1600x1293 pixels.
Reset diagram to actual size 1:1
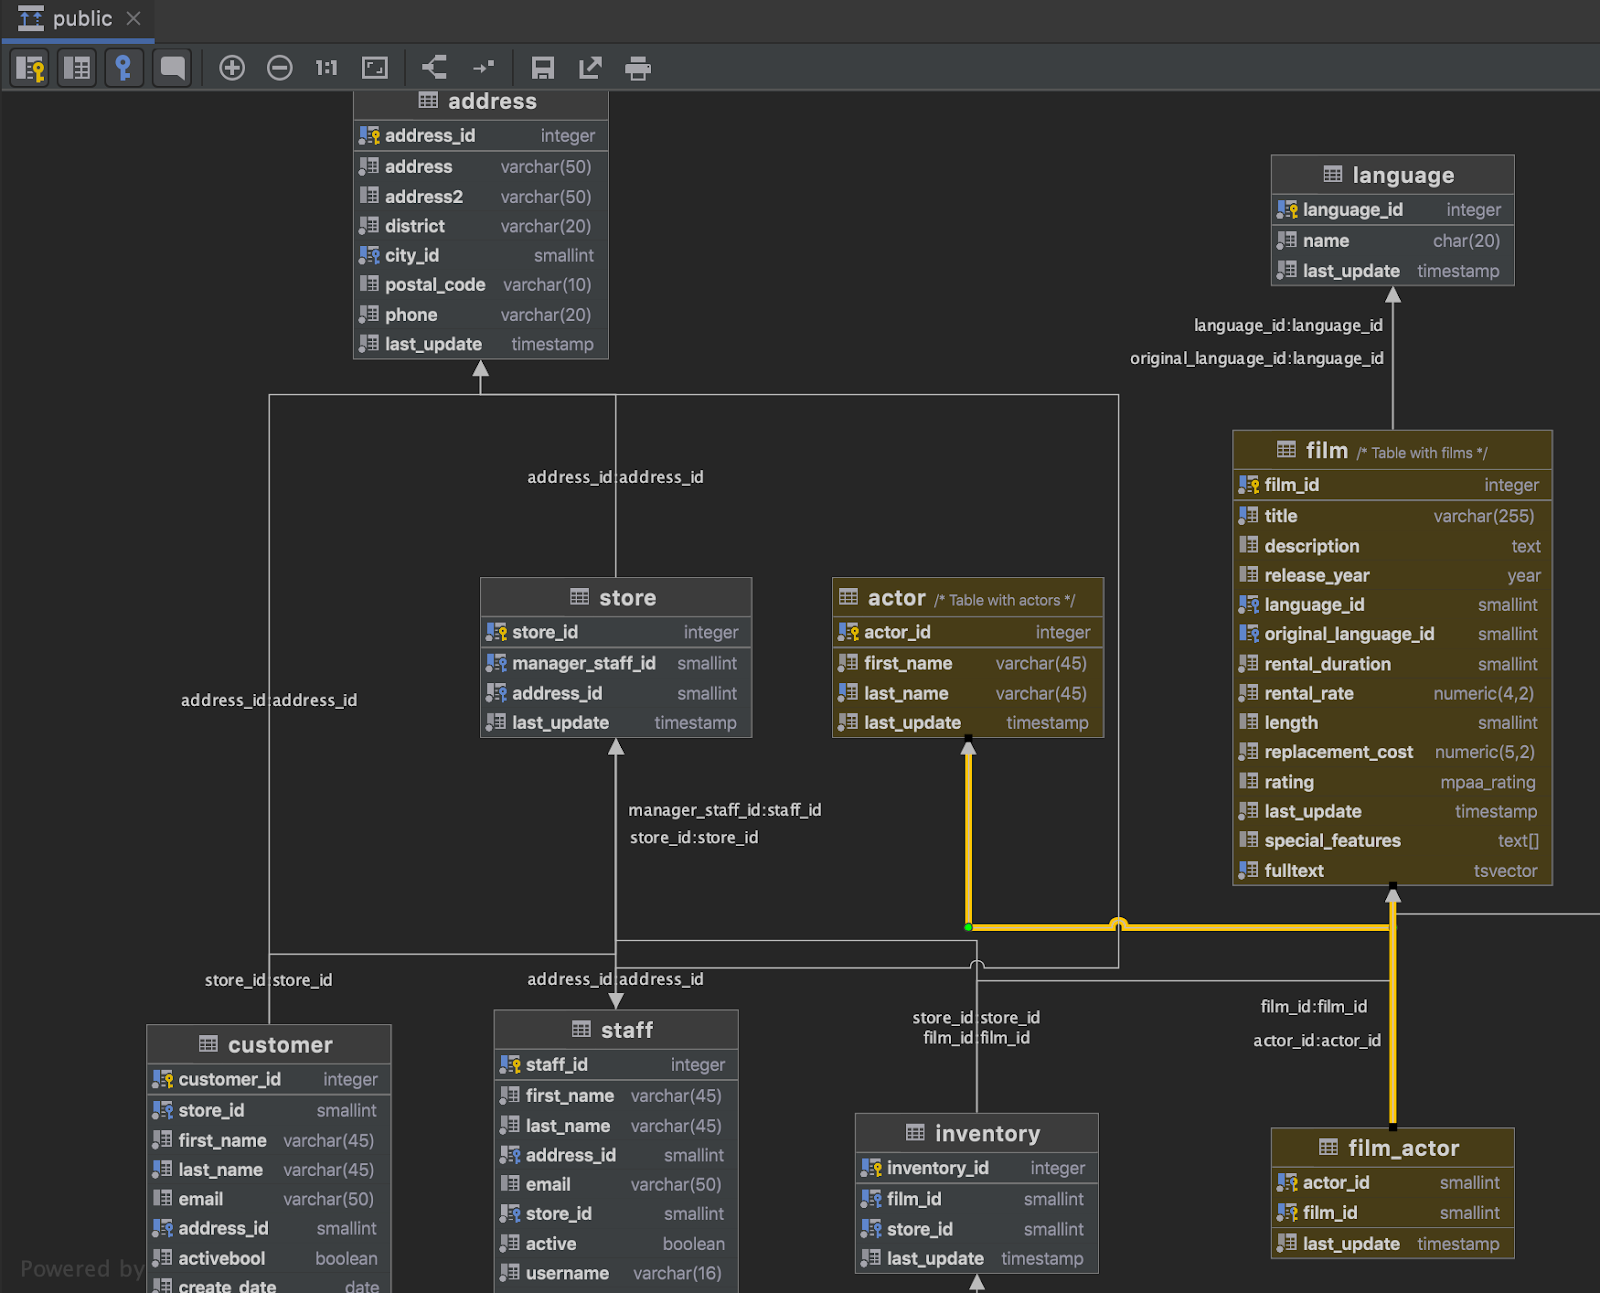326,68
